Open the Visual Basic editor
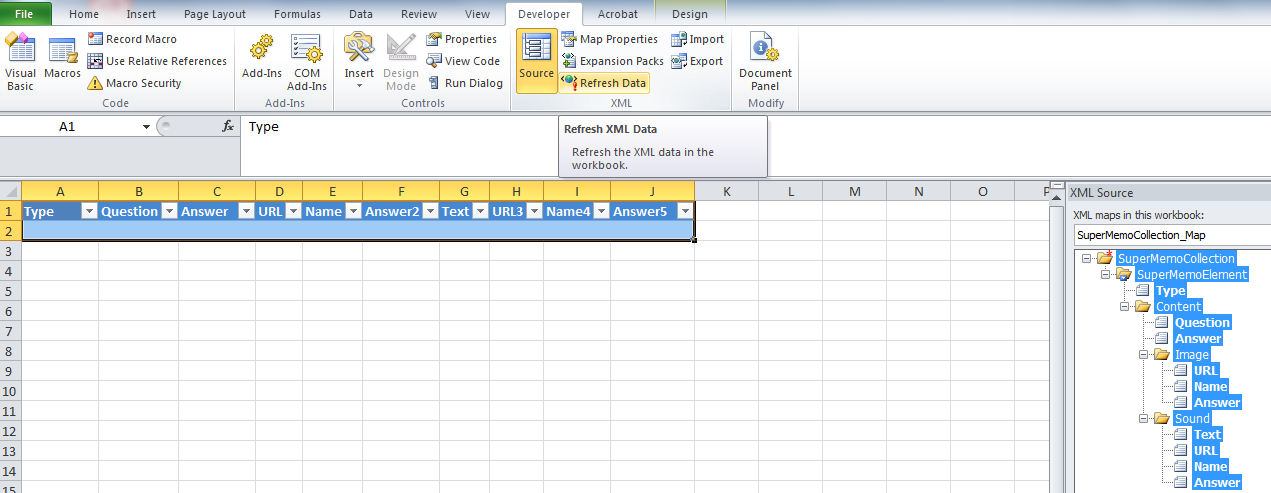 point(20,62)
